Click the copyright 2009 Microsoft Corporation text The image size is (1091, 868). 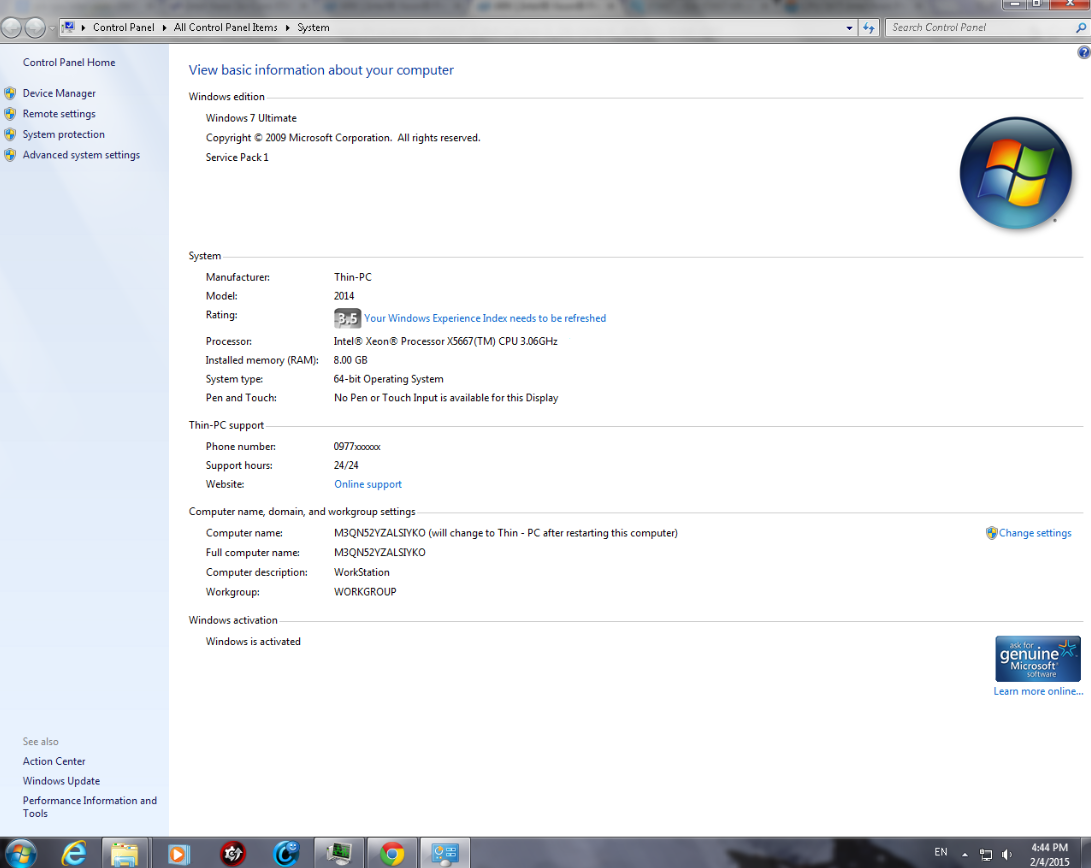pyautogui.click(x=343, y=138)
